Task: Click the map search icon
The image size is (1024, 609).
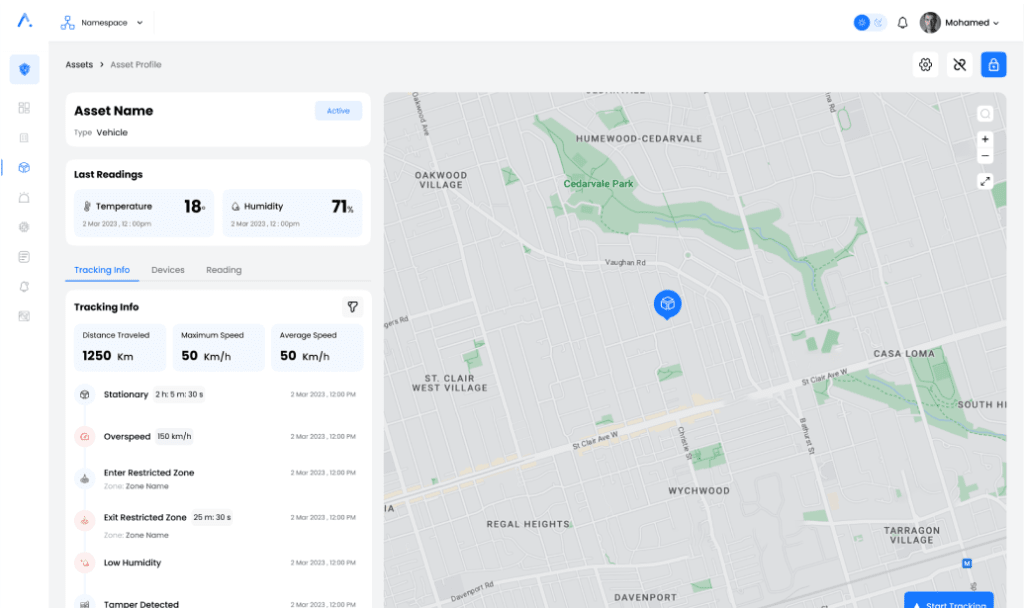Action: click(985, 114)
